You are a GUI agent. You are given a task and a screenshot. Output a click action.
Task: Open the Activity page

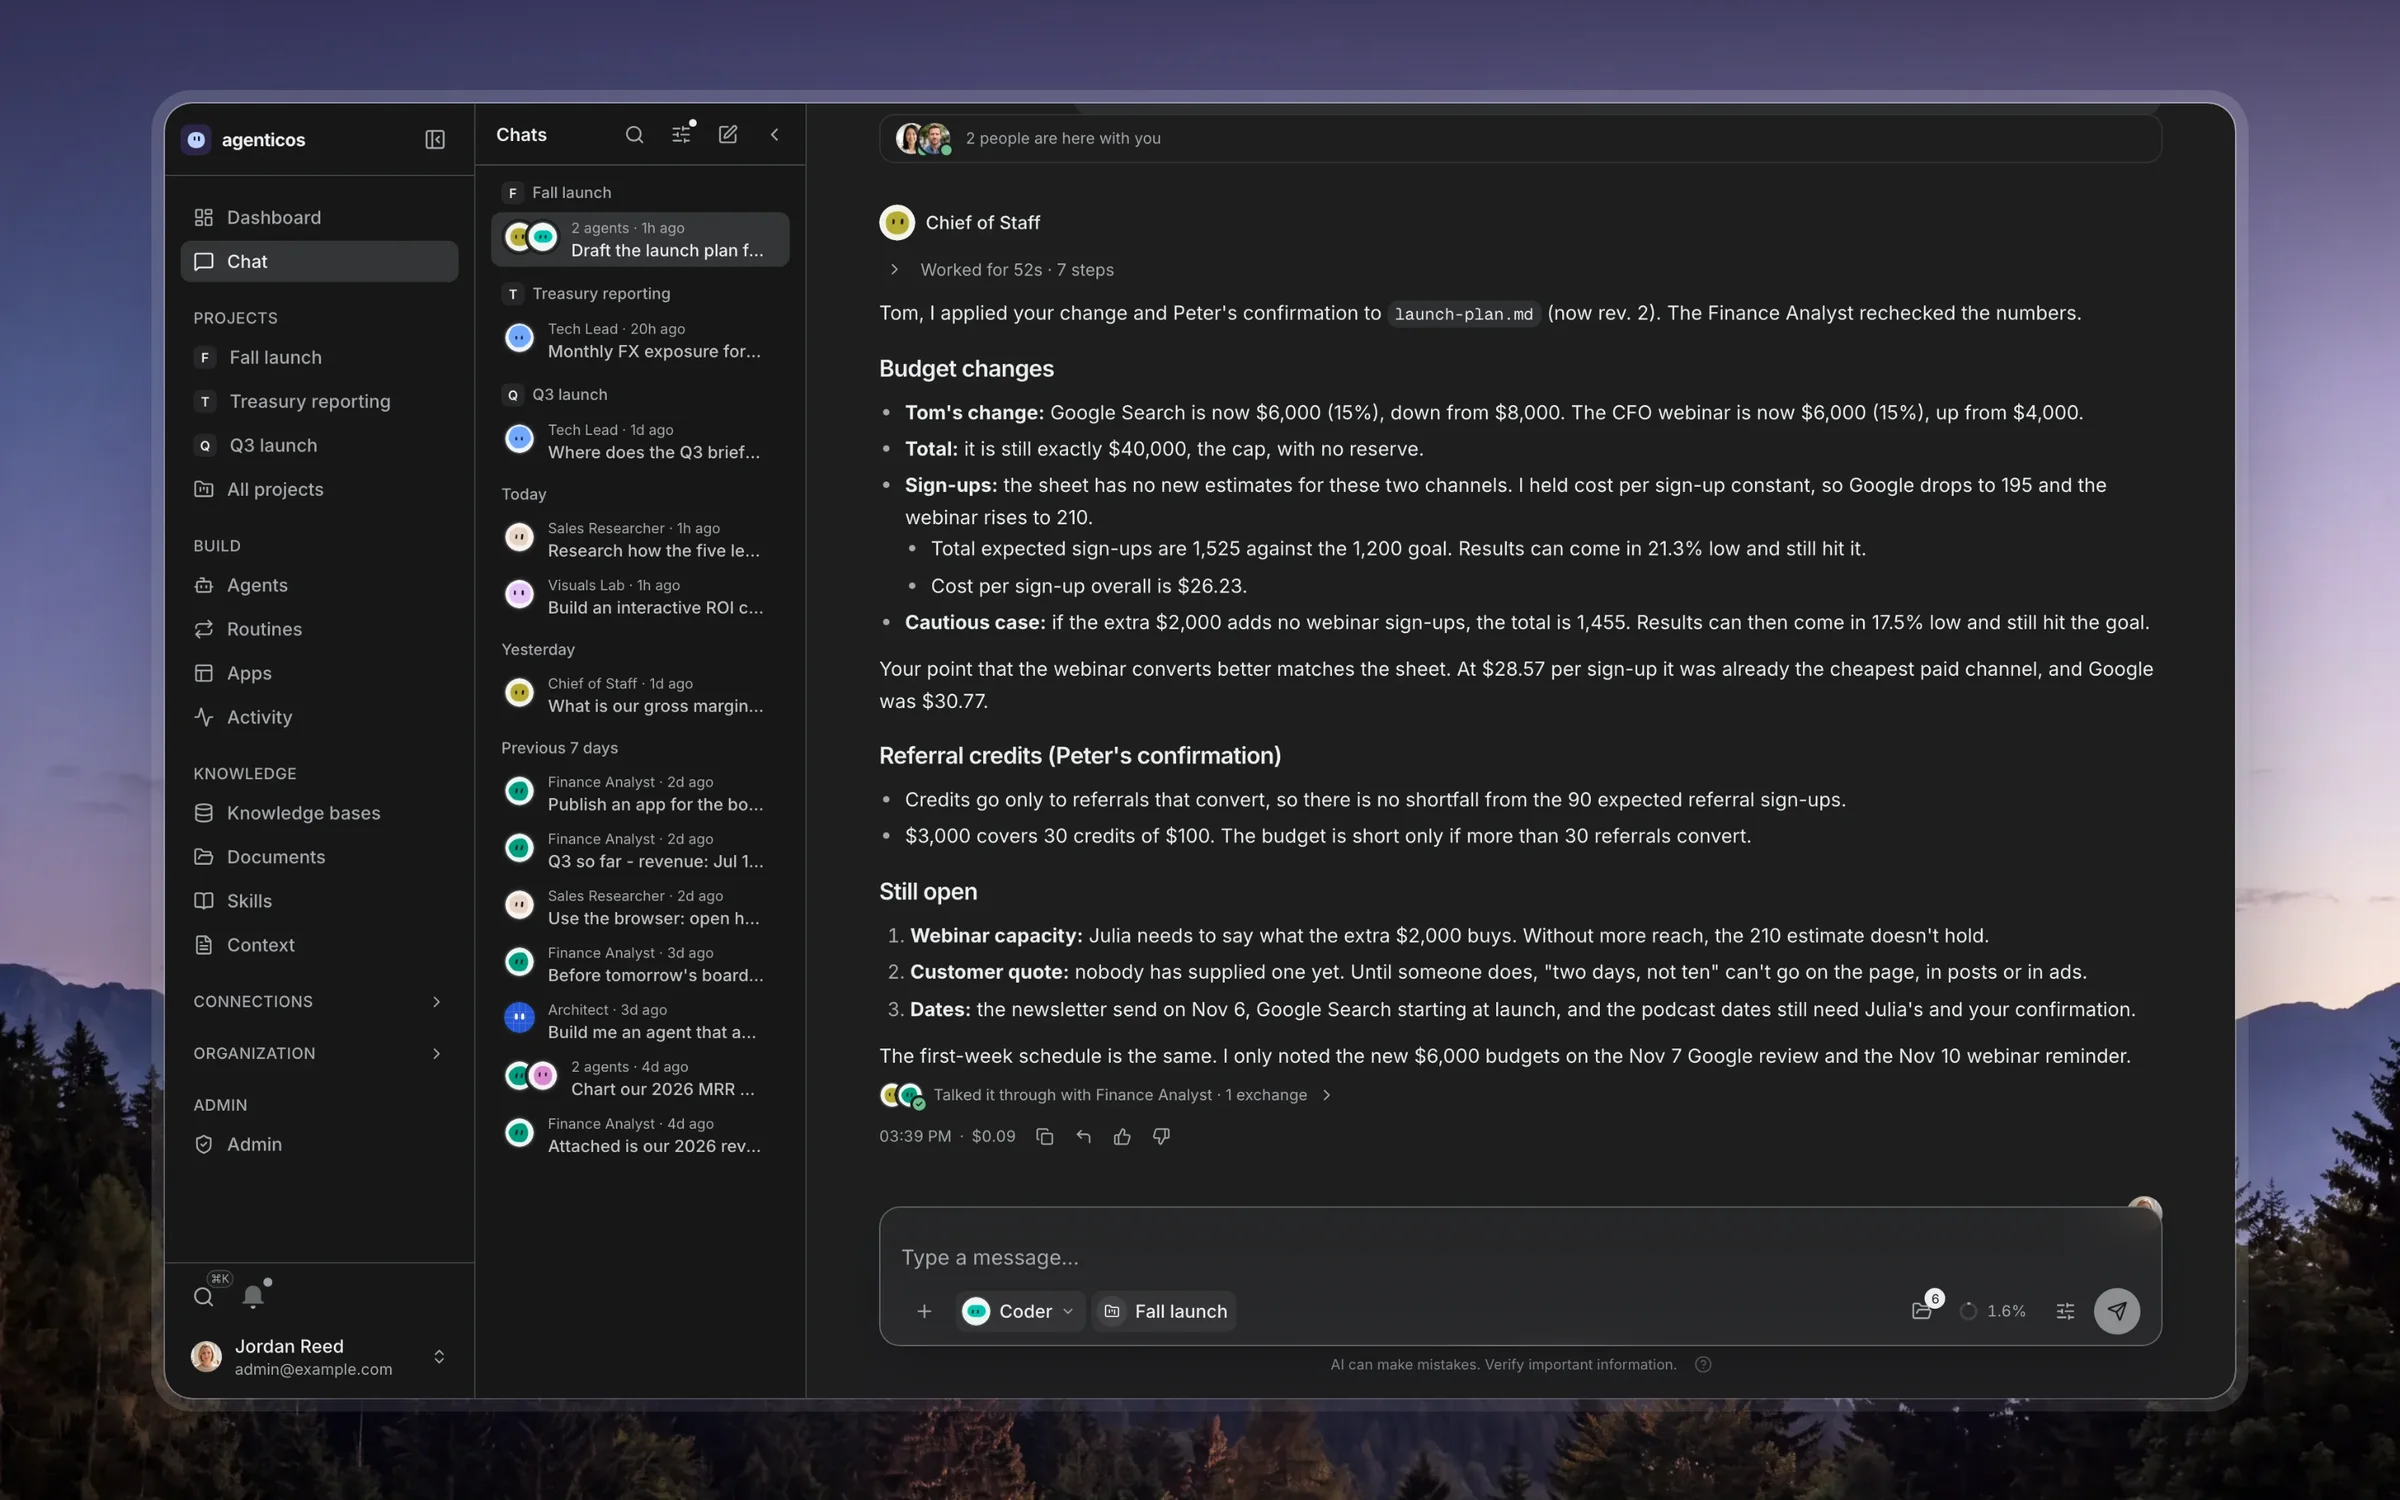[318, 717]
